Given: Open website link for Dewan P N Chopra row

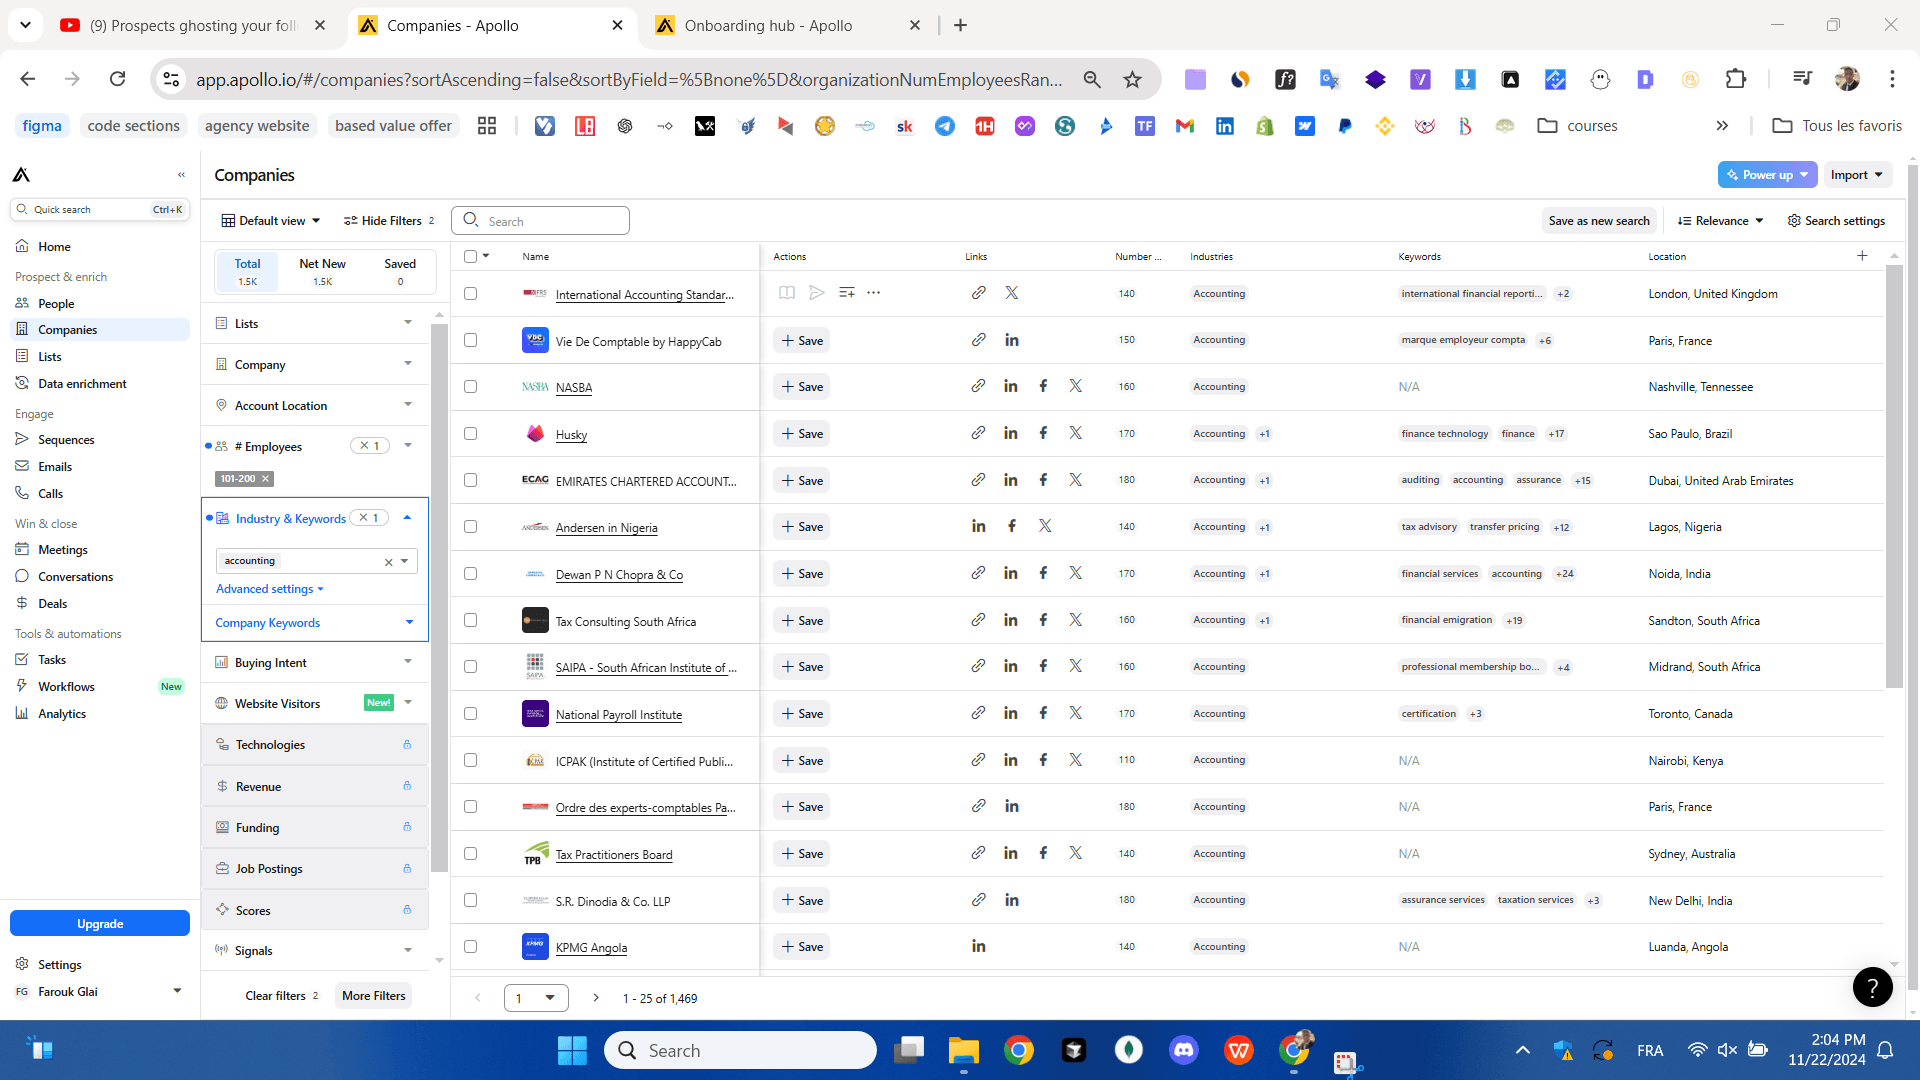Looking at the screenshot, I should pyautogui.click(x=978, y=573).
